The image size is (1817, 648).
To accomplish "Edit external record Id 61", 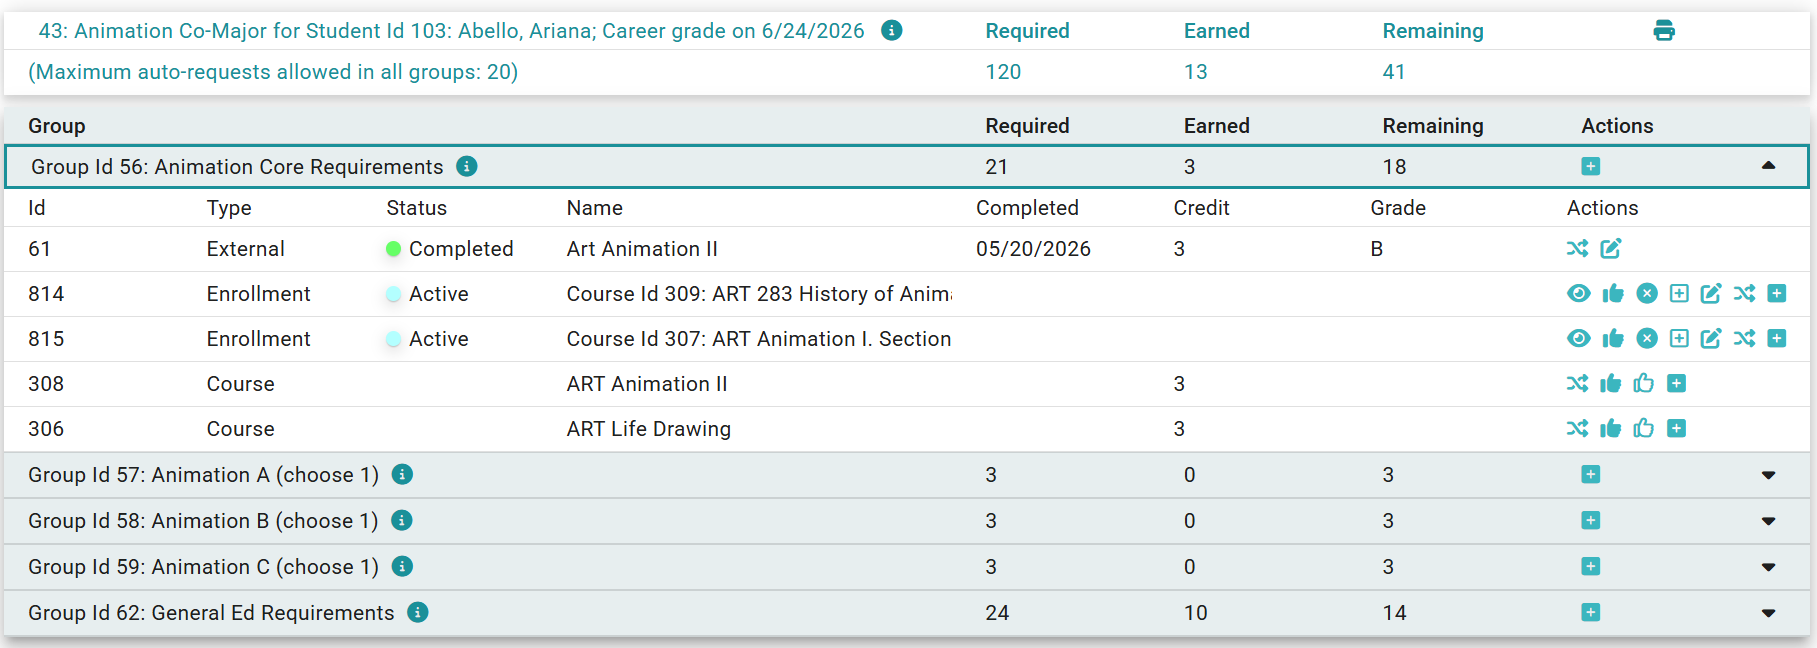I will (x=1611, y=248).
